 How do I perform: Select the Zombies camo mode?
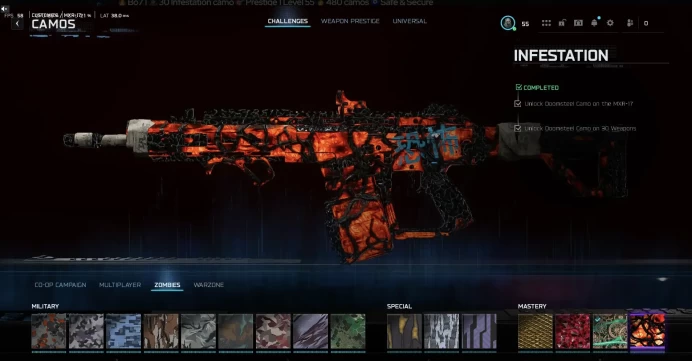pyautogui.click(x=167, y=285)
